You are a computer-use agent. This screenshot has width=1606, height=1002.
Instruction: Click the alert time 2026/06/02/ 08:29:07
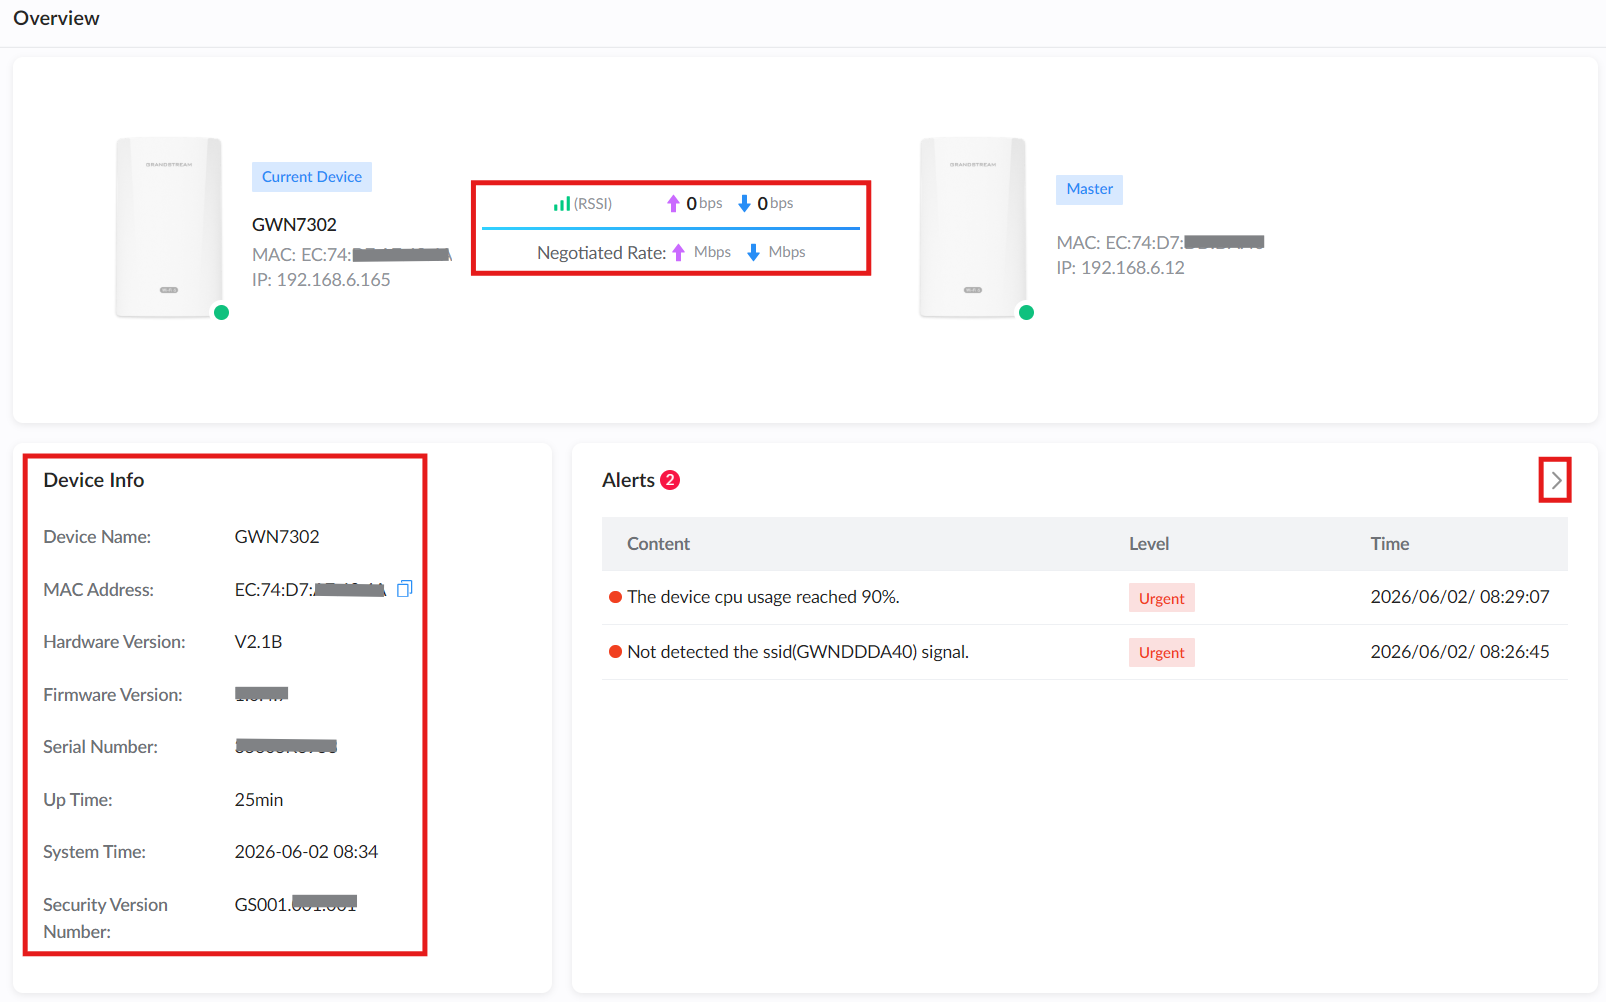click(1459, 597)
